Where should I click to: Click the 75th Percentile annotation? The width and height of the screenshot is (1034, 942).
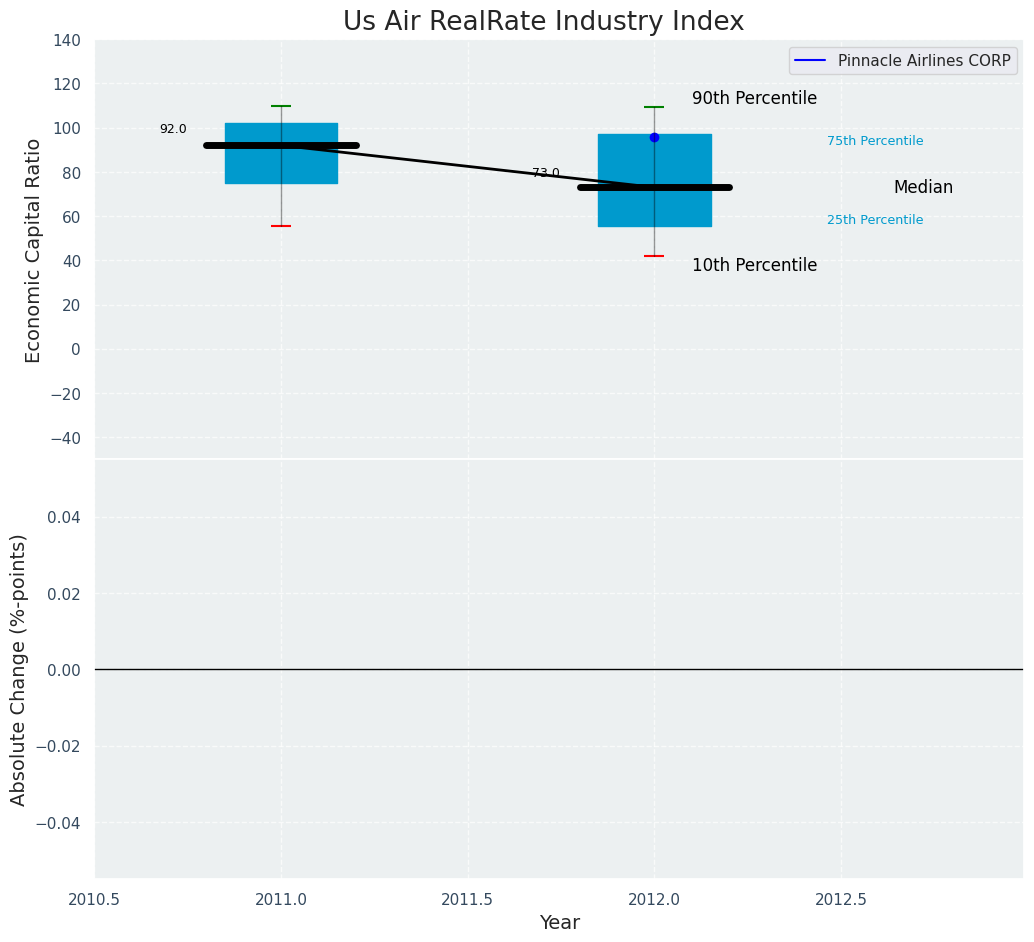pyautogui.click(x=875, y=141)
